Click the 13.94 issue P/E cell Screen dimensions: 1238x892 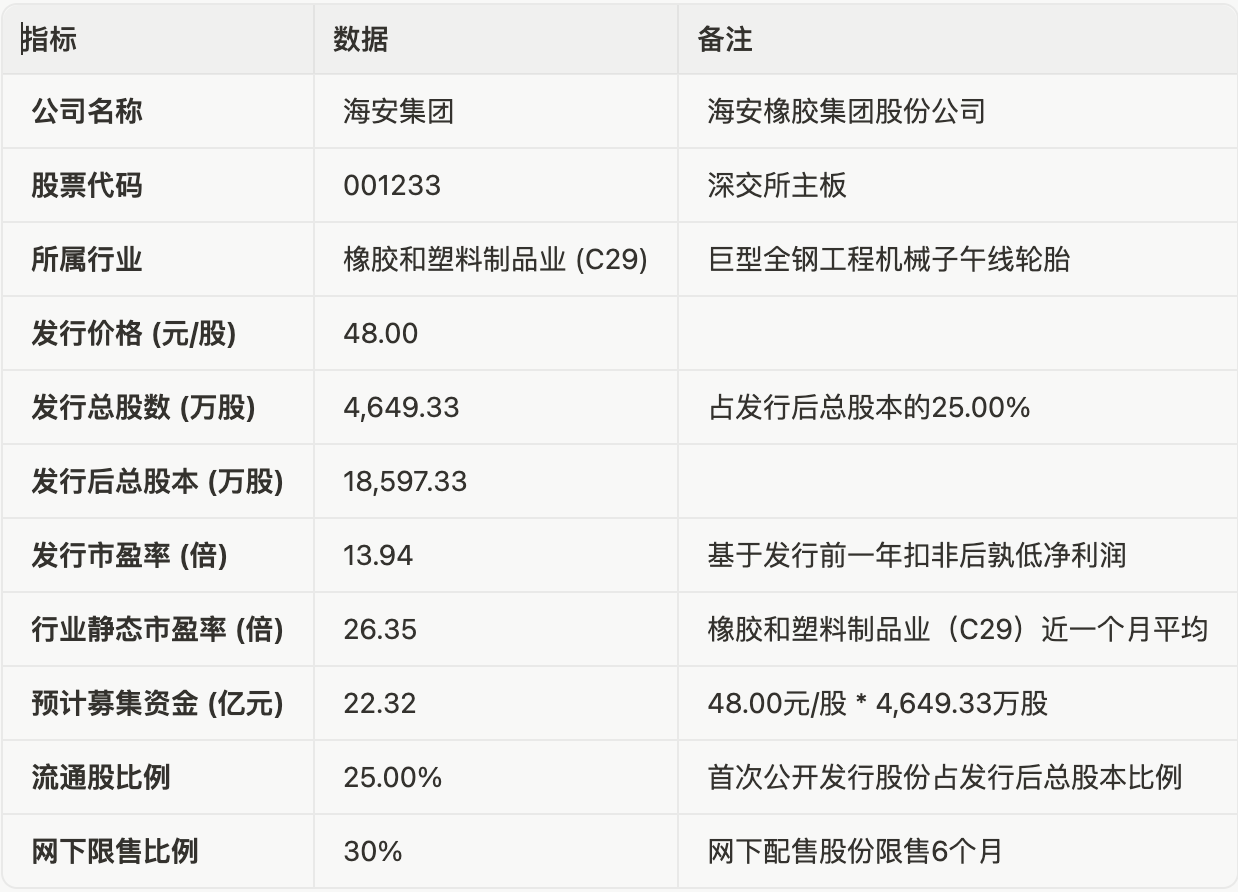[x=378, y=556]
